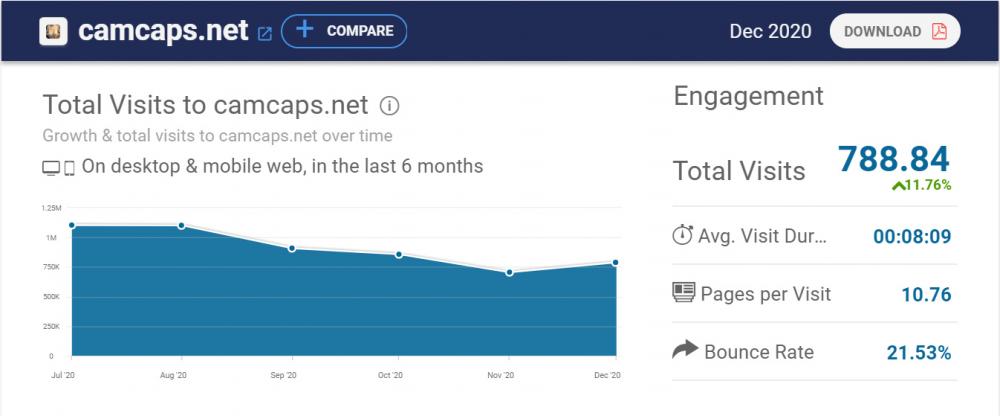Select the Dec 2020 date label
This screenshot has width=1000, height=416.
click(x=769, y=31)
